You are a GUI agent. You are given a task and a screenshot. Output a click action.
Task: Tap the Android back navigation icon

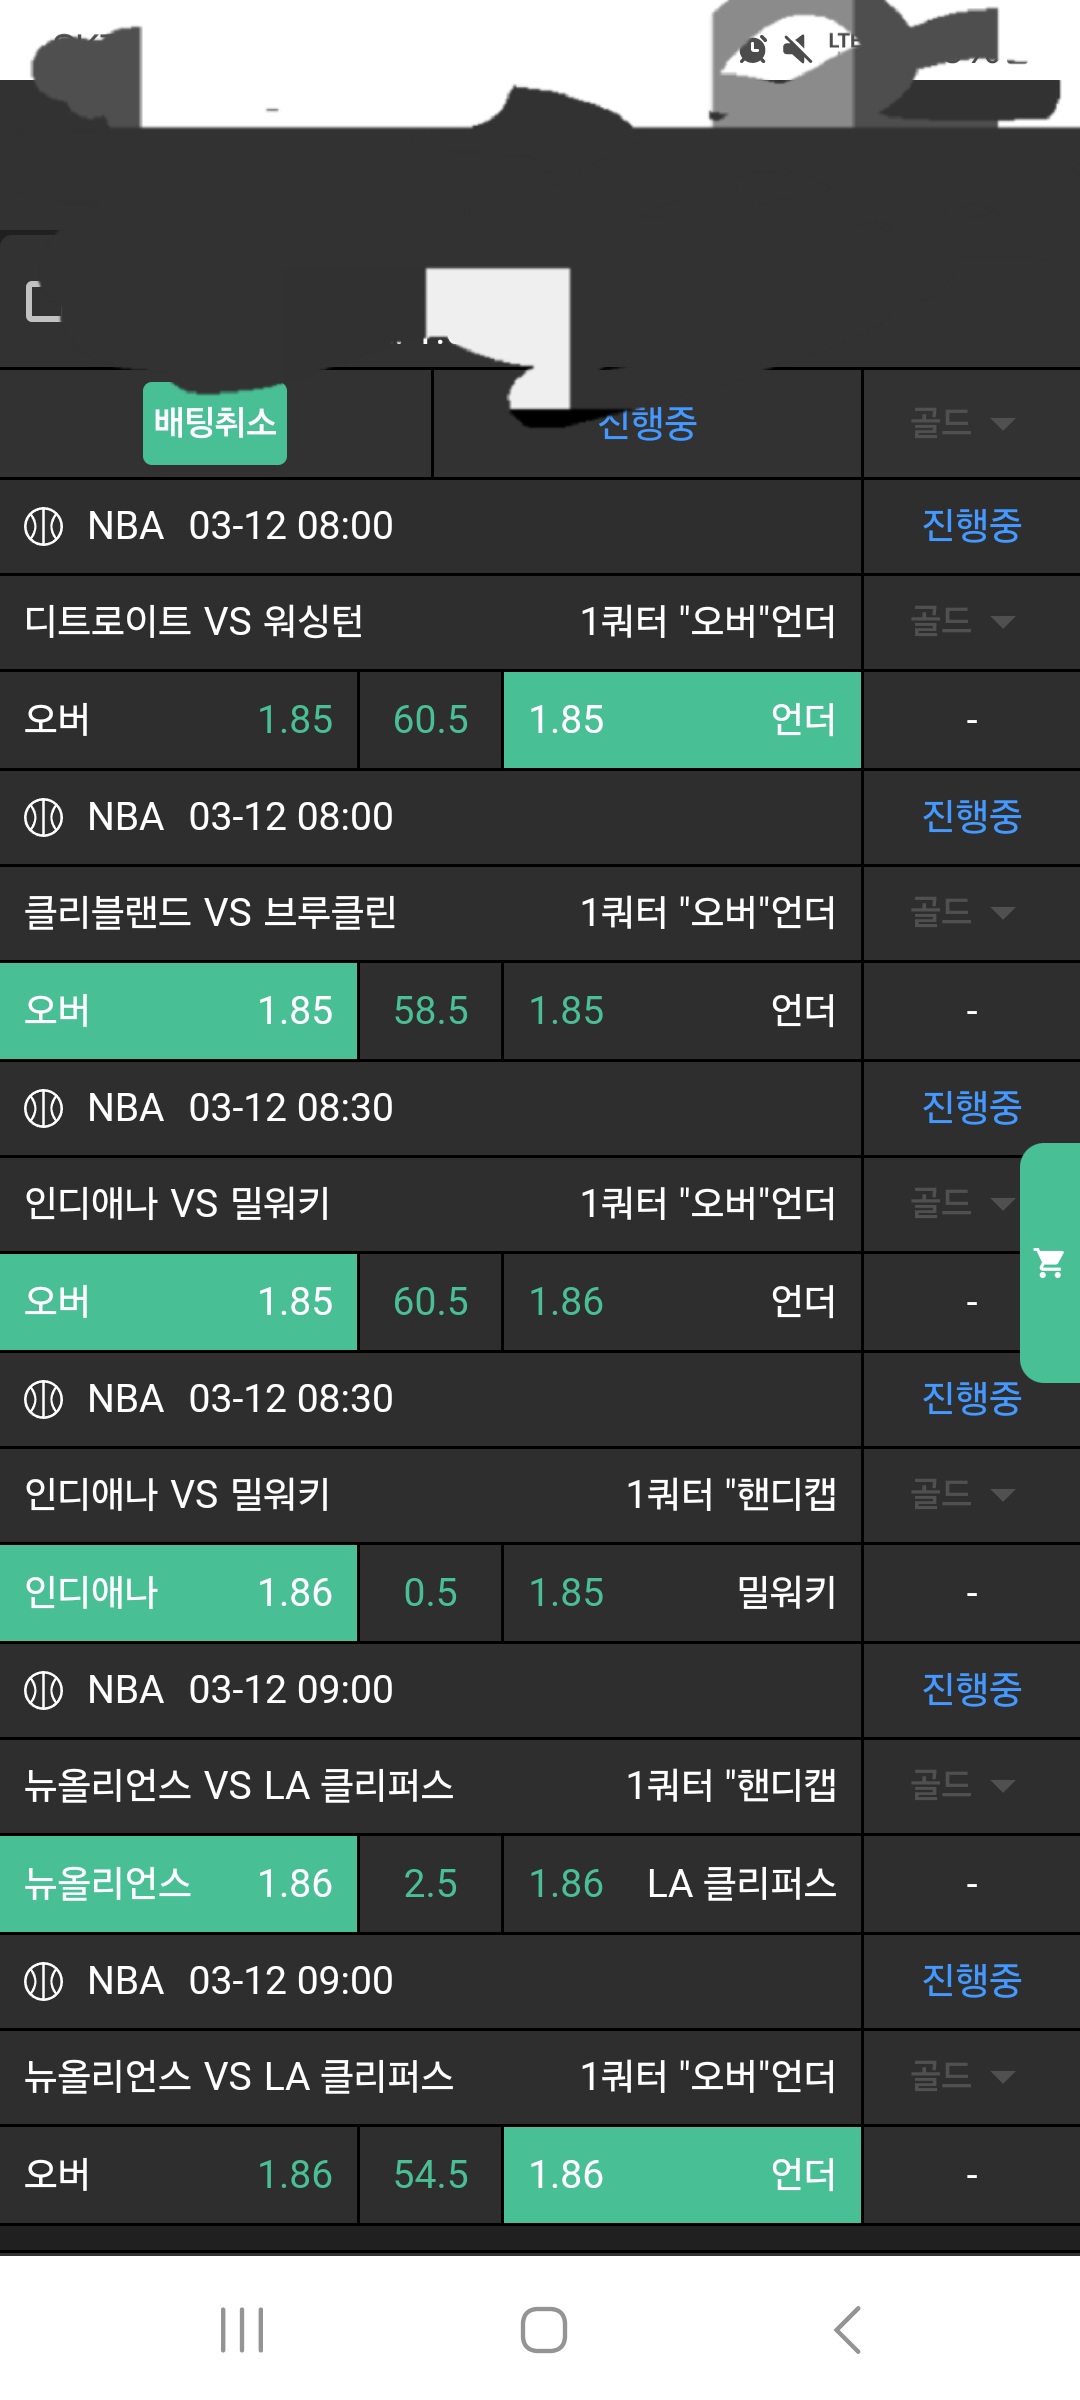point(847,2330)
